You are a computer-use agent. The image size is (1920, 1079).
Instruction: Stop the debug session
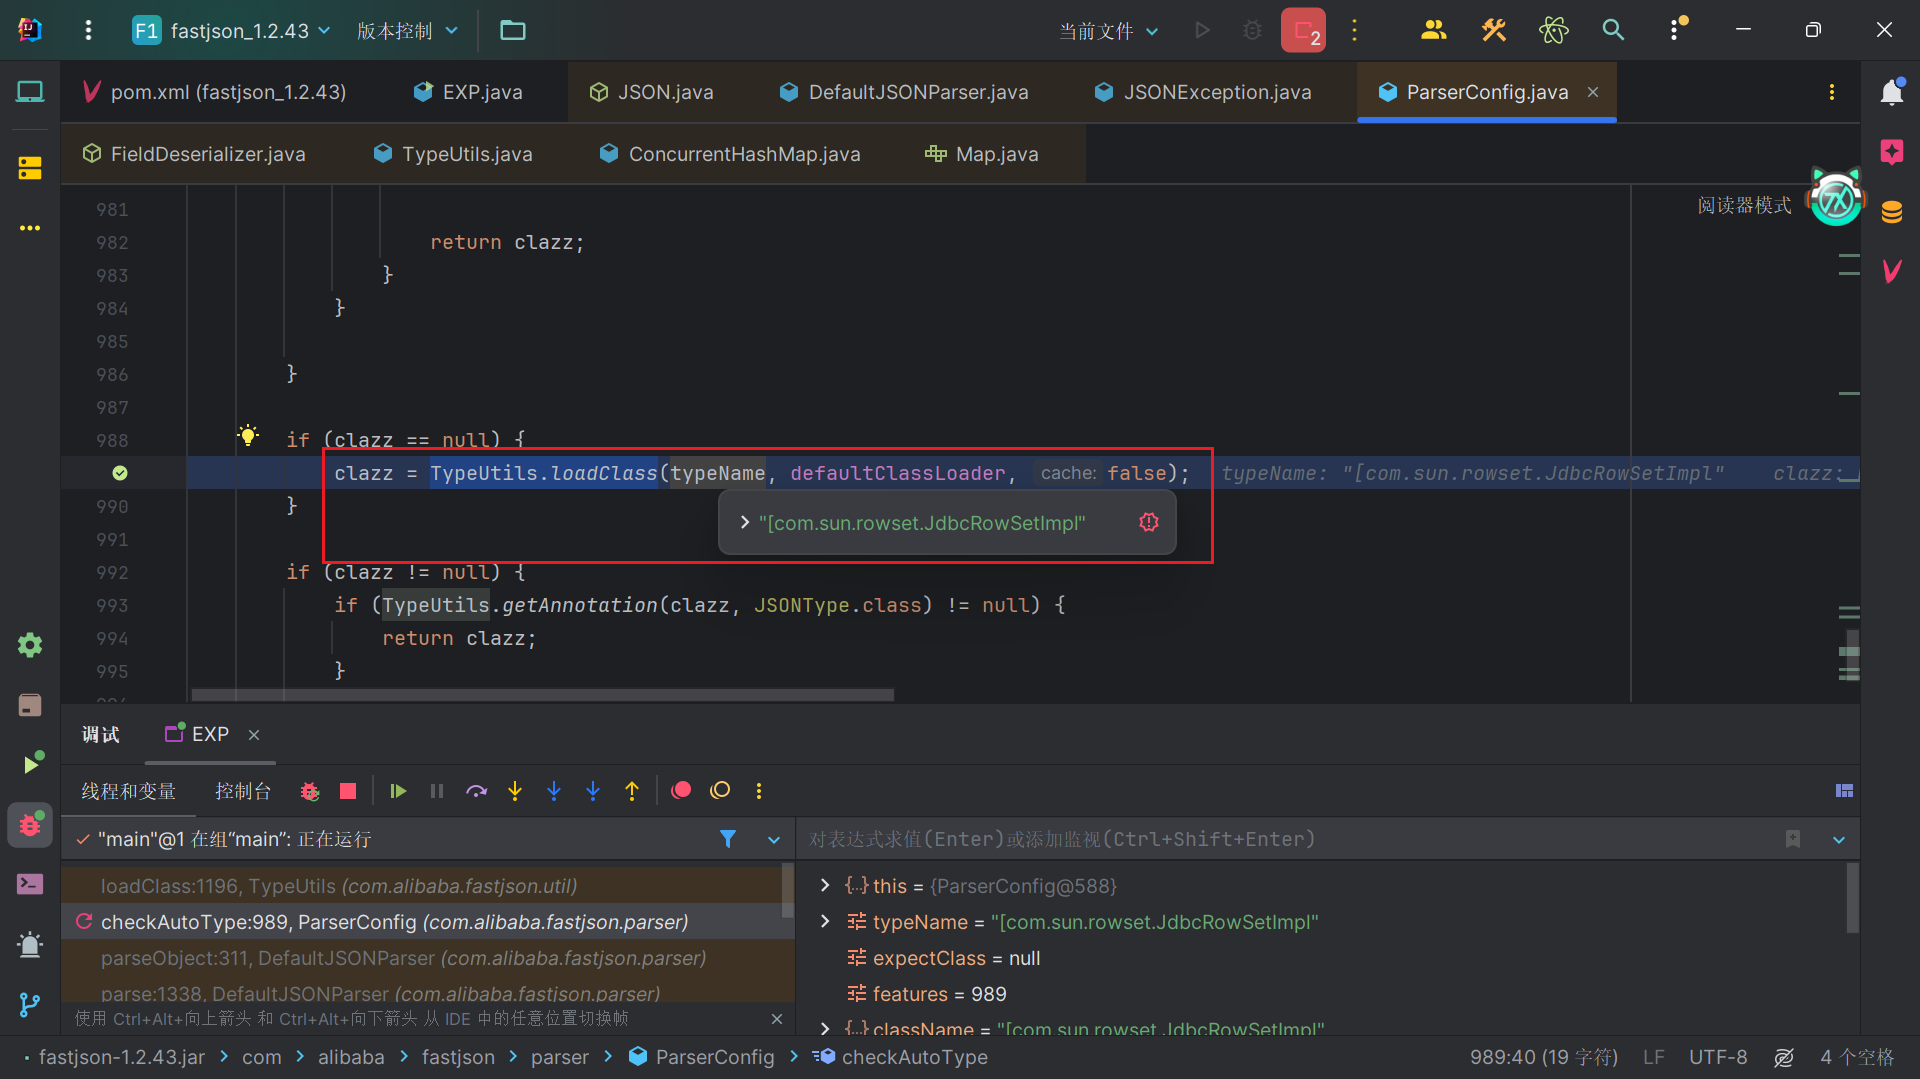(348, 791)
